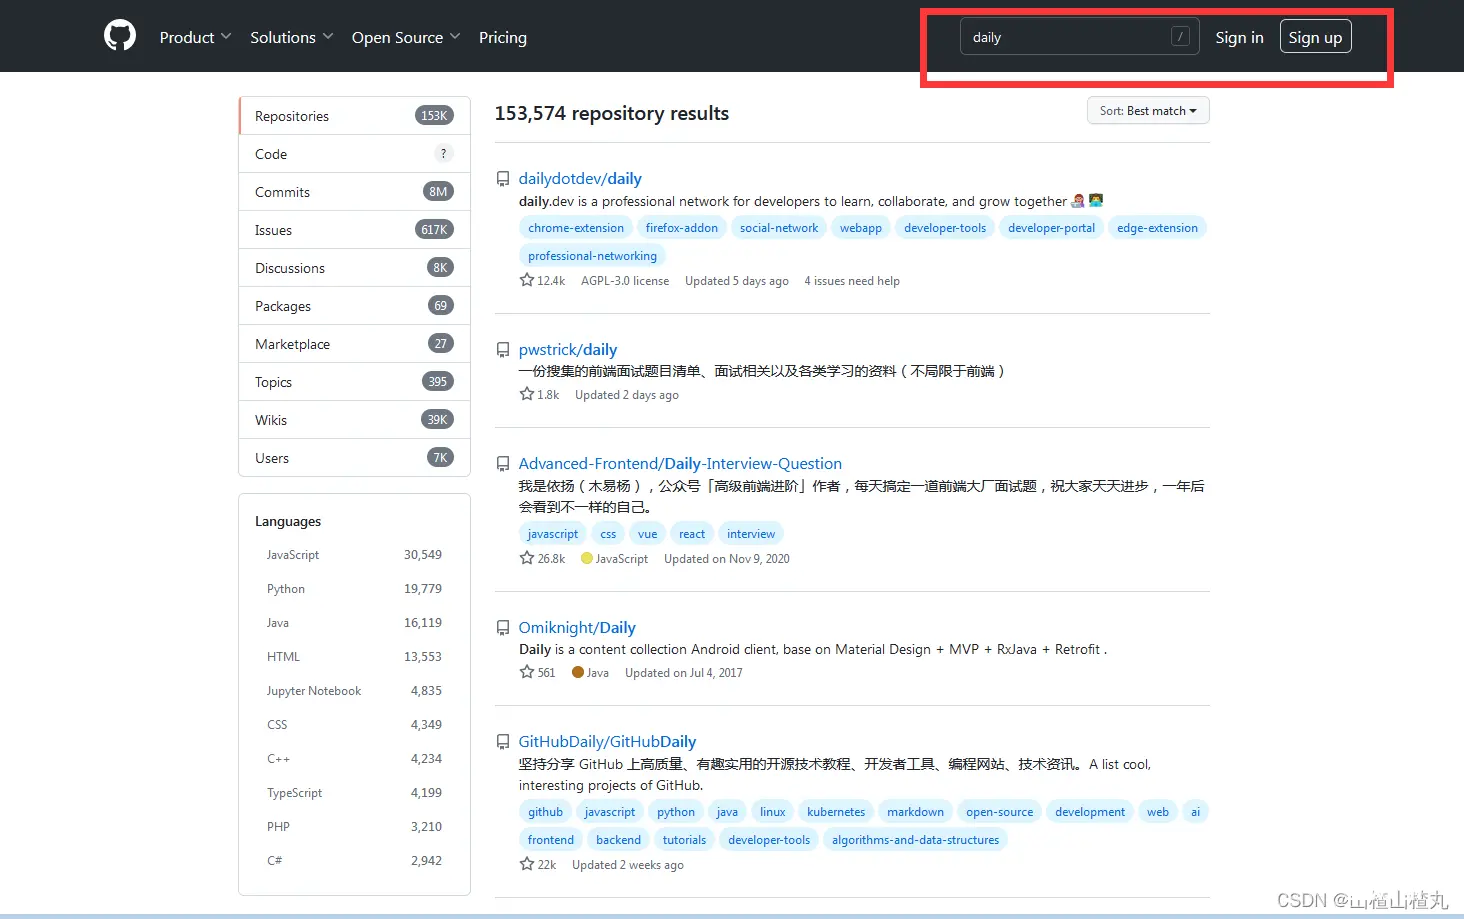The image size is (1464, 919).
Task: Click the chrome-extension topic tag
Action: pyautogui.click(x=576, y=228)
